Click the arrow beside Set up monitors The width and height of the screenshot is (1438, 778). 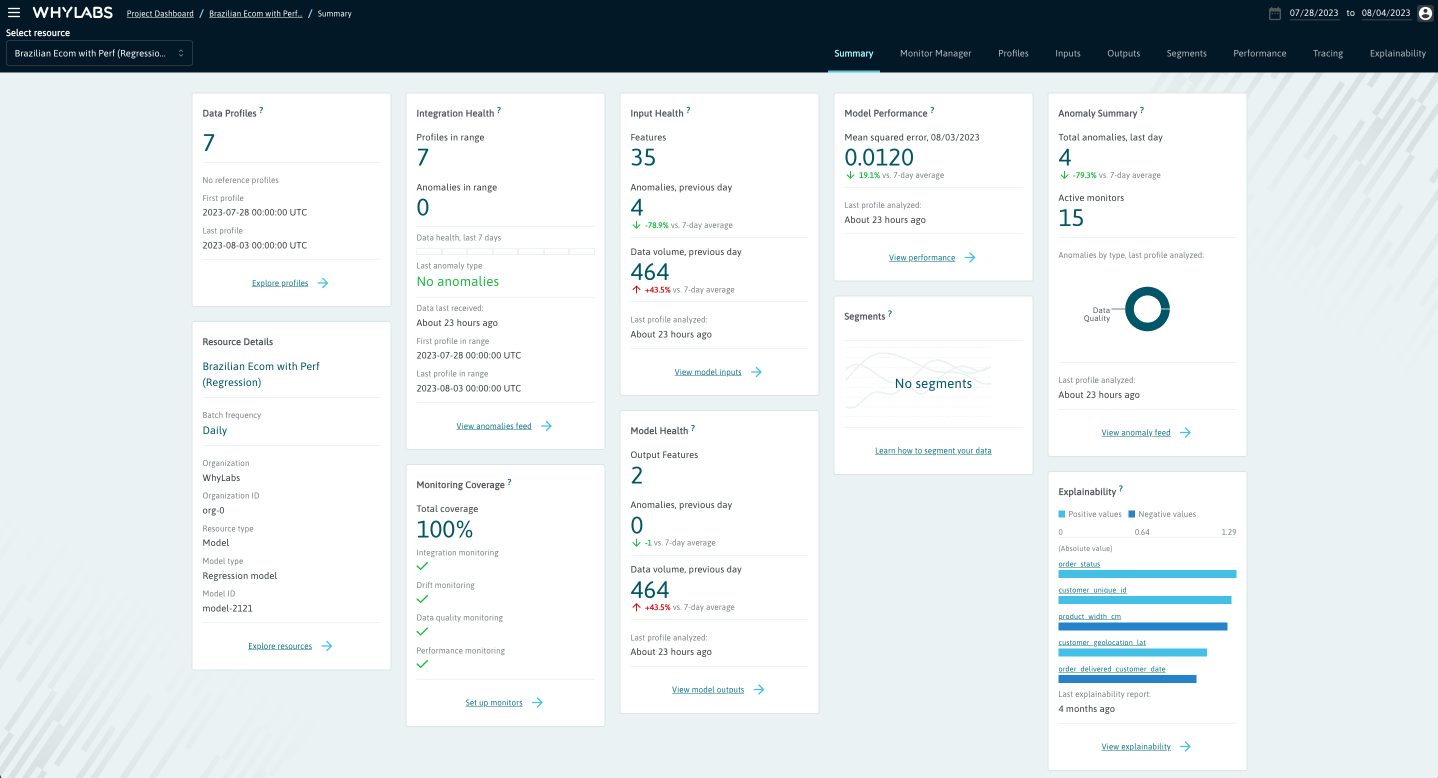pos(537,703)
